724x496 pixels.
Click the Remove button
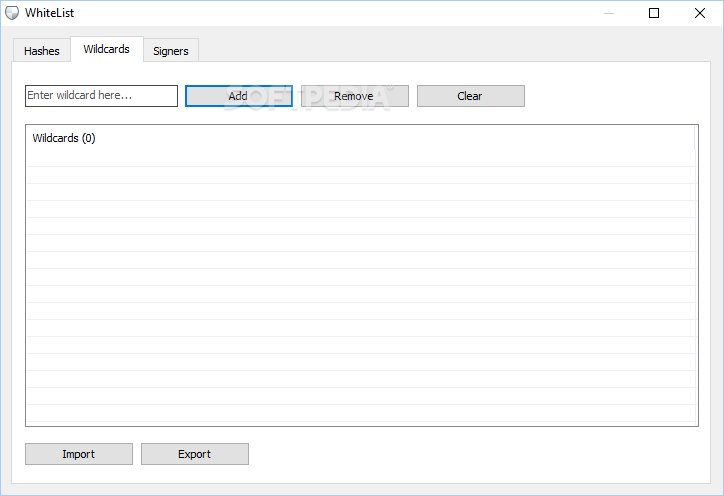(x=355, y=96)
